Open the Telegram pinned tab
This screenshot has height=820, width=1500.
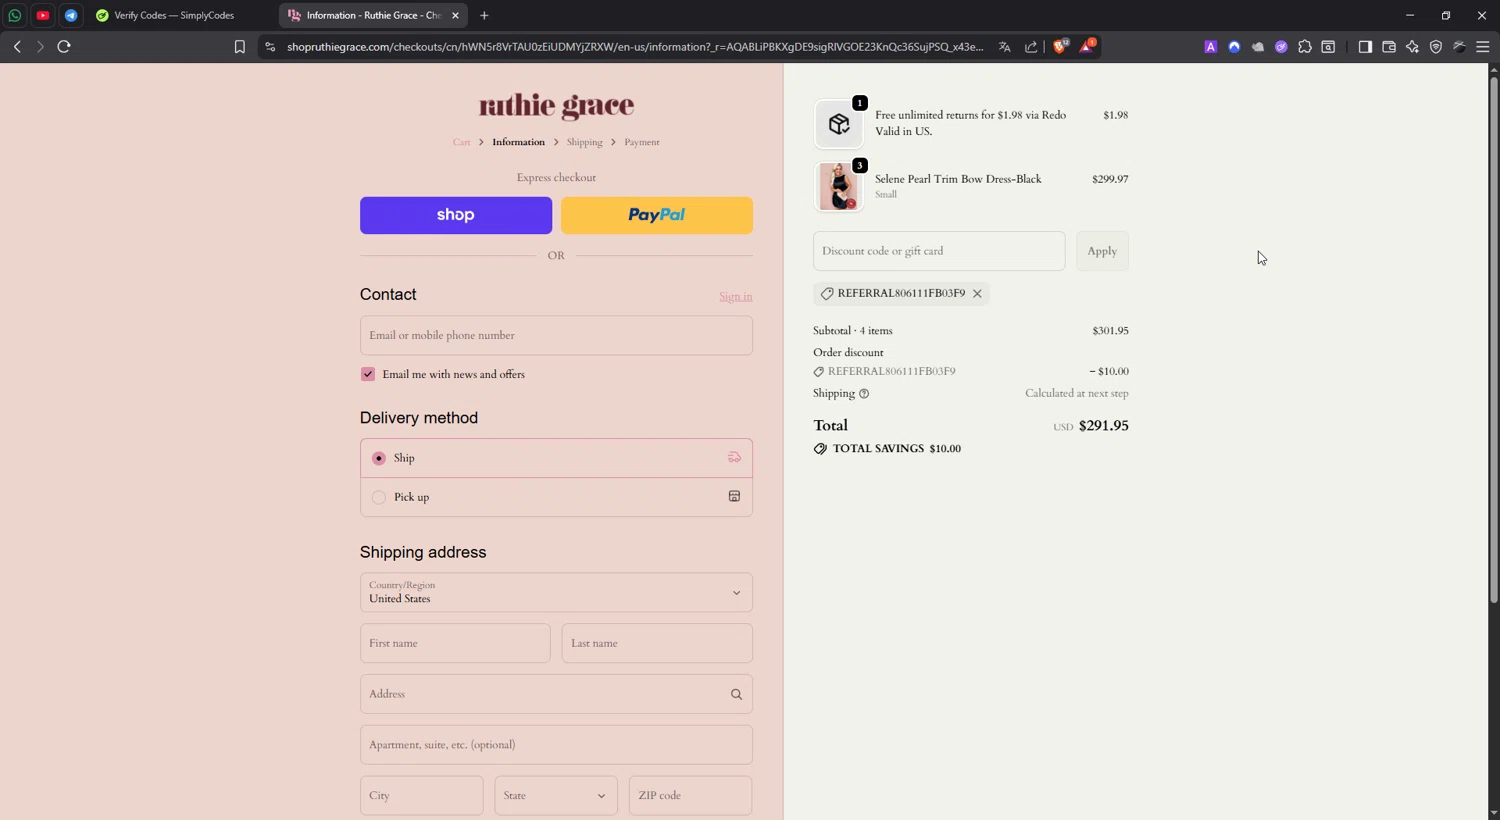pyautogui.click(x=71, y=15)
